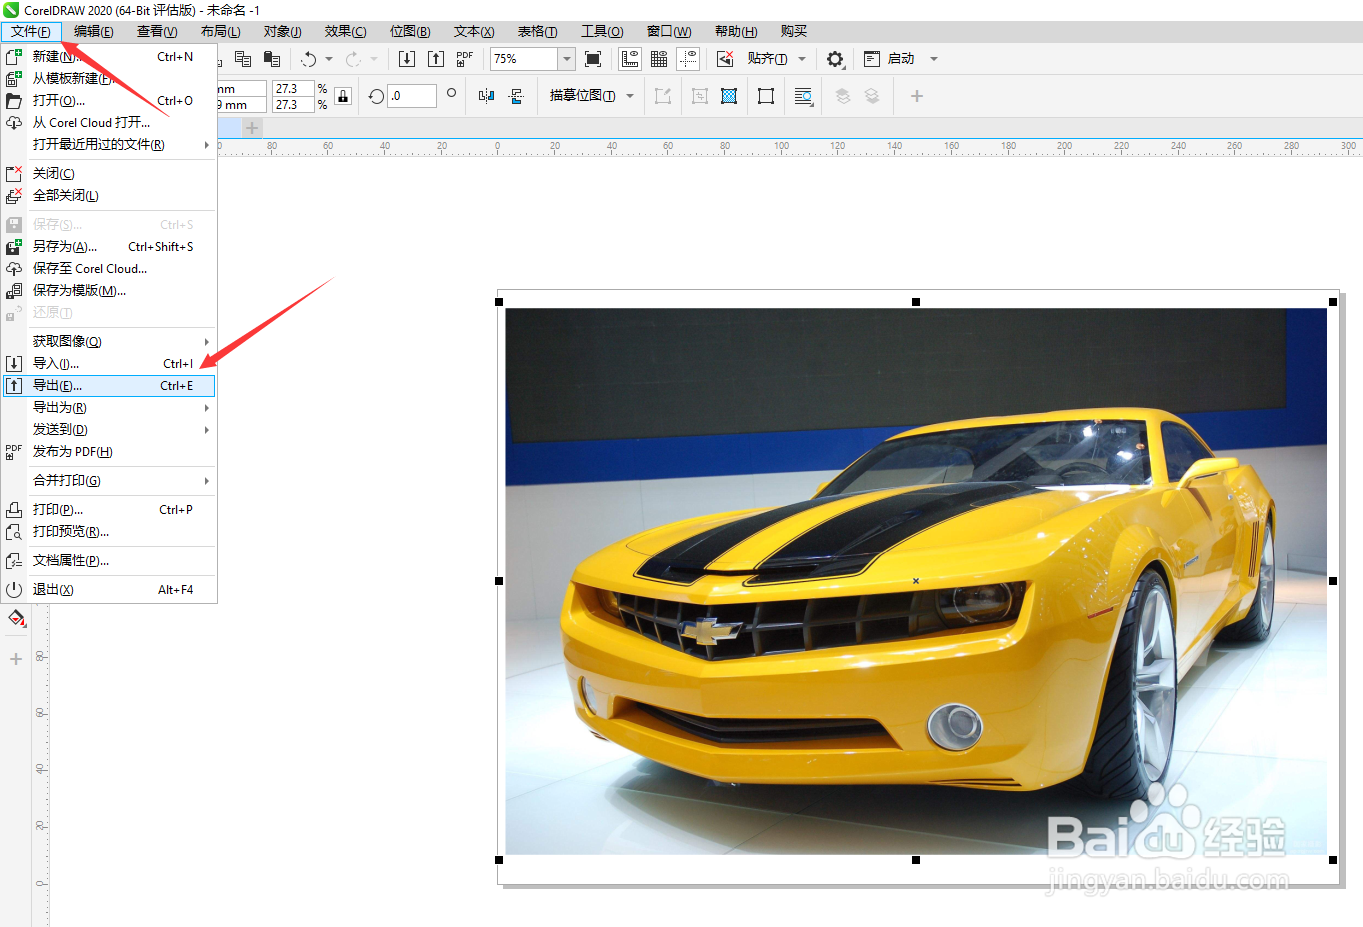
Task: Click the full-screen preview icon
Action: (x=593, y=59)
